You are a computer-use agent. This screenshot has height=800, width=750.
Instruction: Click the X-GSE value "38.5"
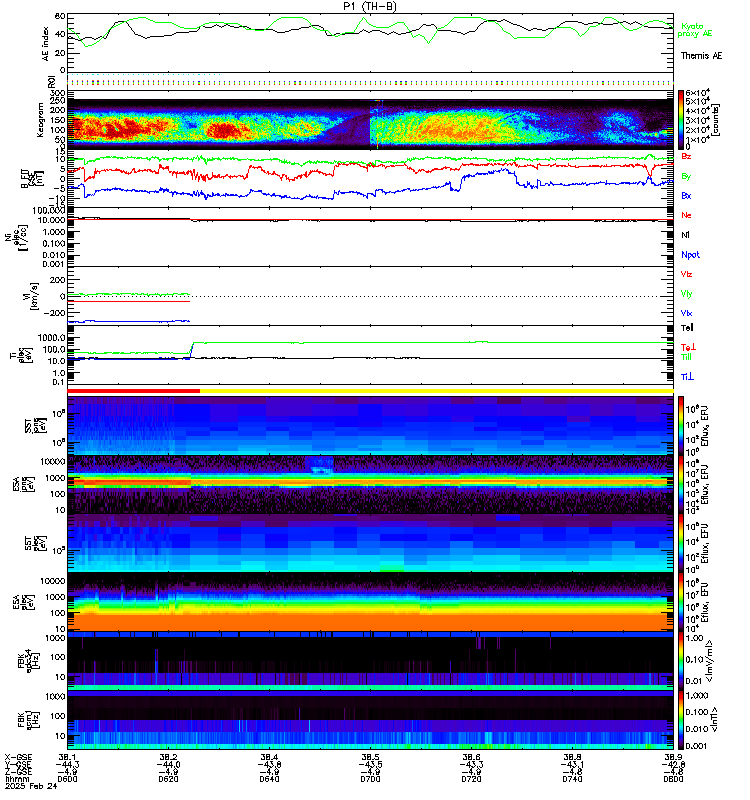pyautogui.click(x=370, y=758)
